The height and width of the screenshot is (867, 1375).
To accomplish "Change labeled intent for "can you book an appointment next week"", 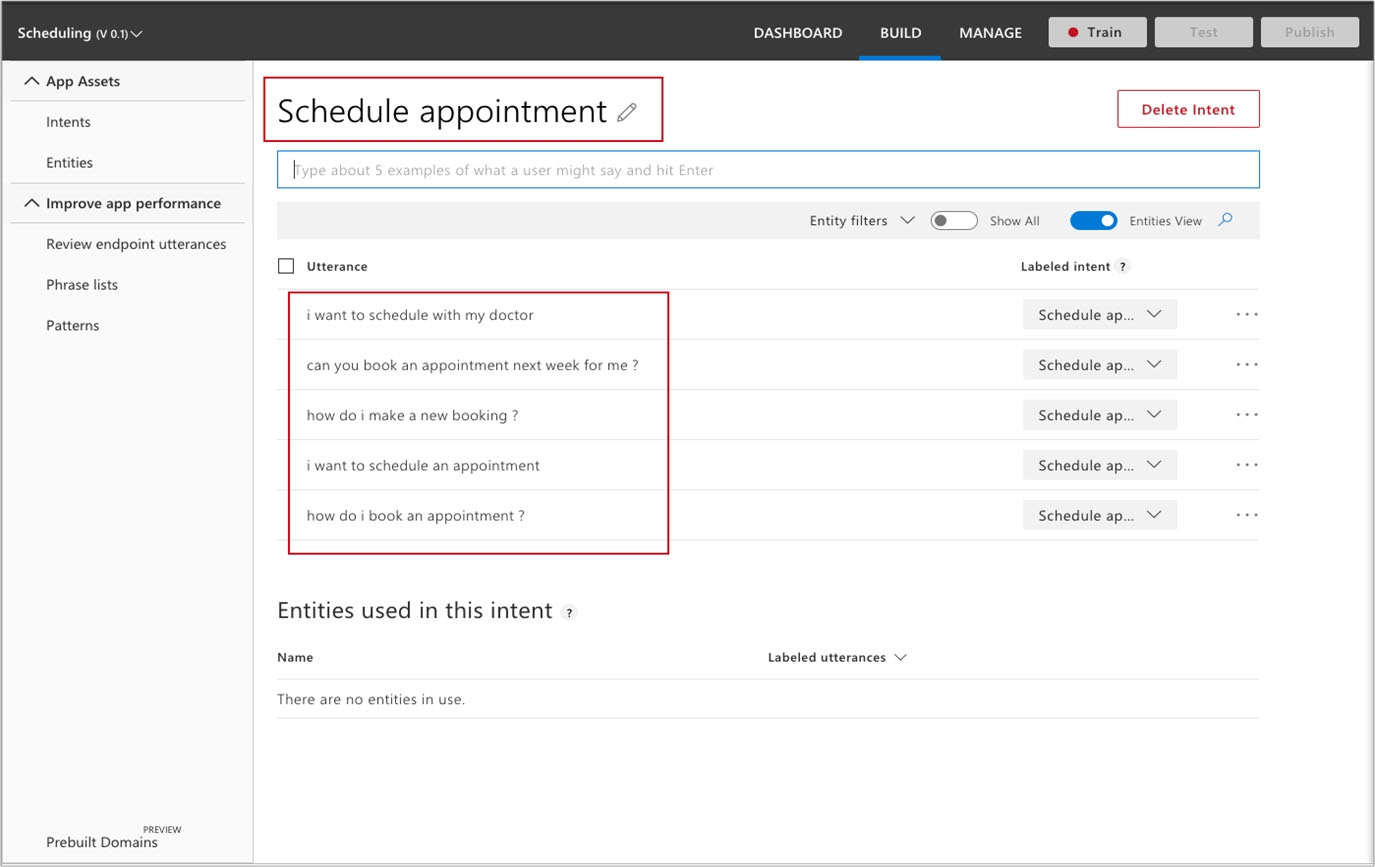I will [1099, 364].
